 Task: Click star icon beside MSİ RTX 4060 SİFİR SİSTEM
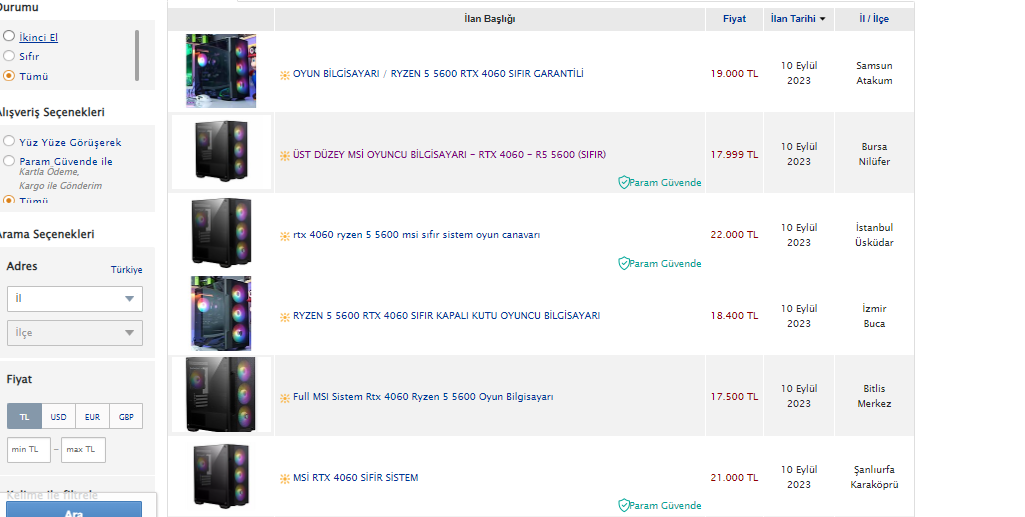[x=284, y=478]
